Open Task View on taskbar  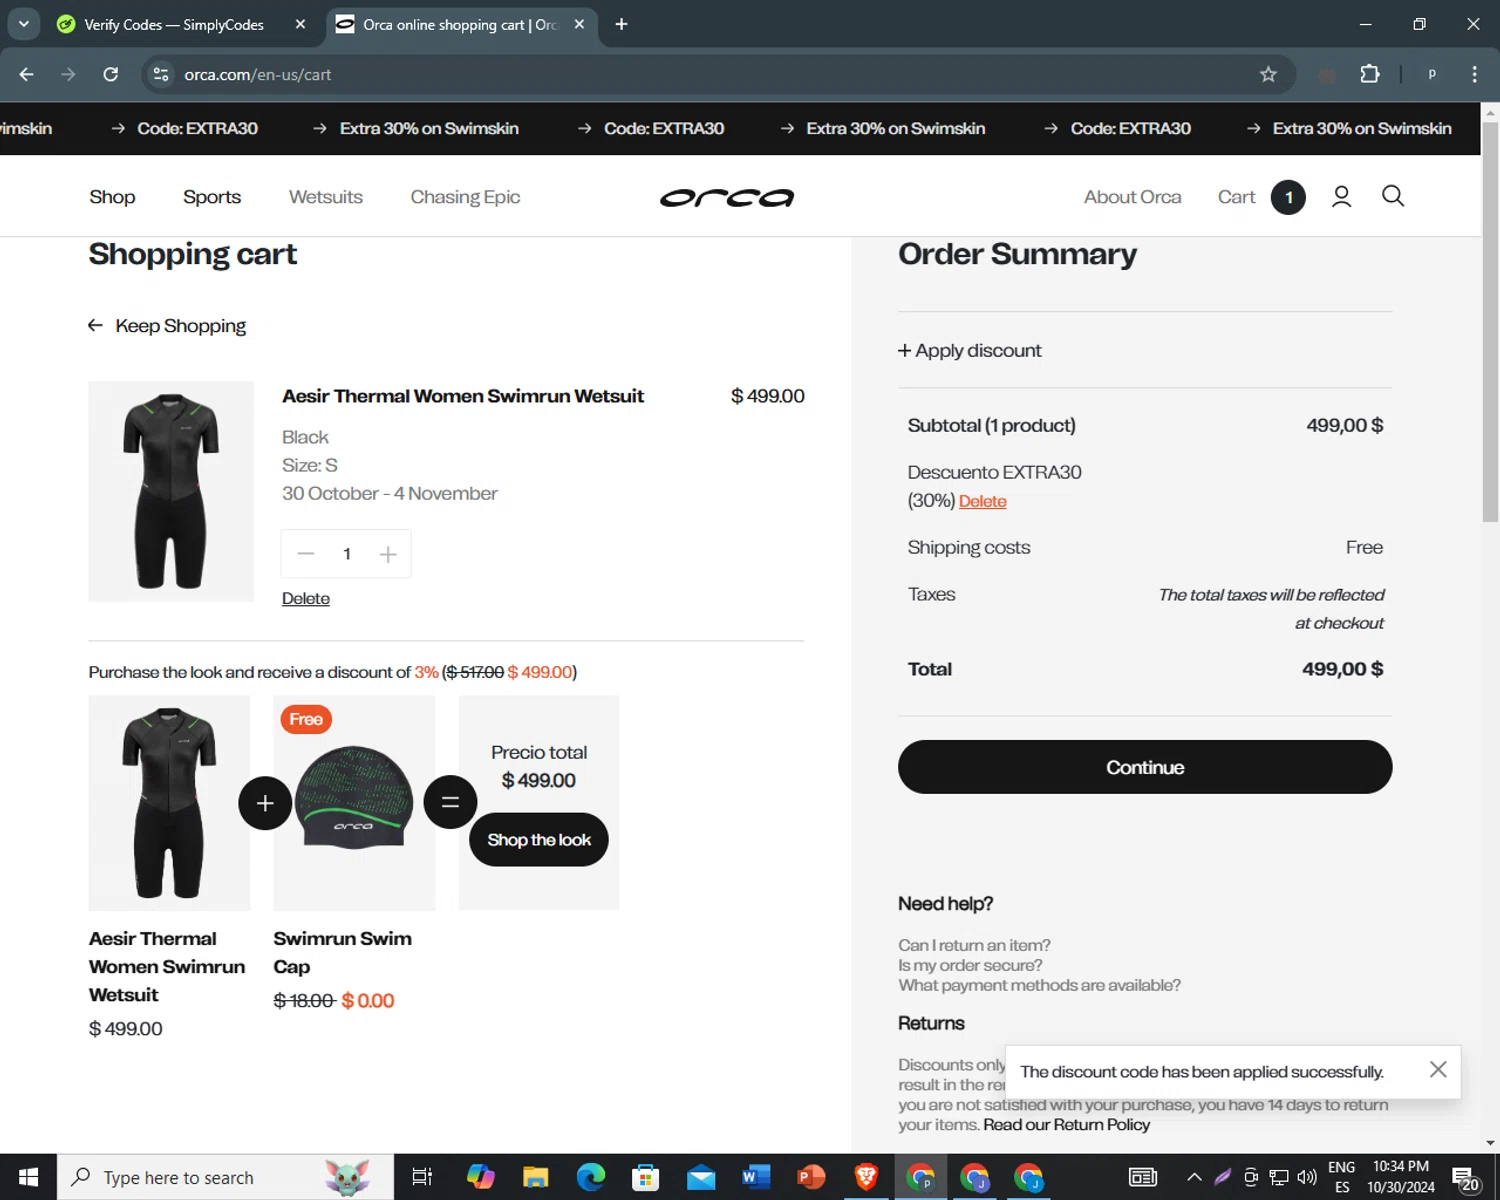pyautogui.click(x=422, y=1177)
